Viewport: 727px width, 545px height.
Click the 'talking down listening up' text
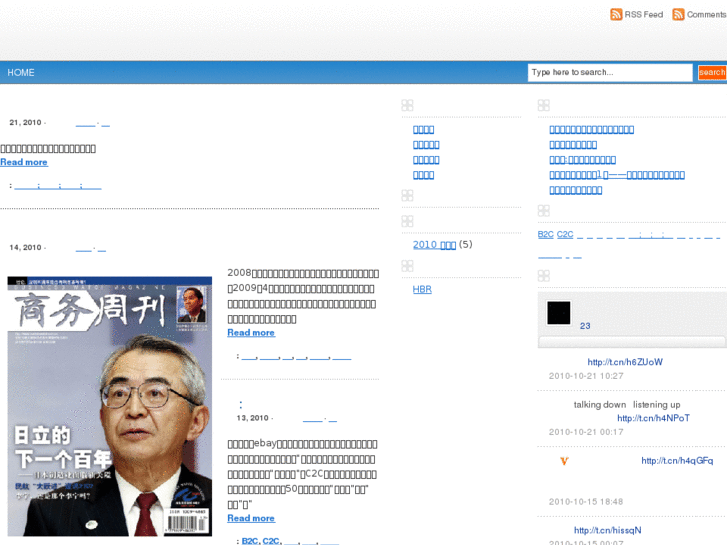(x=627, y=405)
